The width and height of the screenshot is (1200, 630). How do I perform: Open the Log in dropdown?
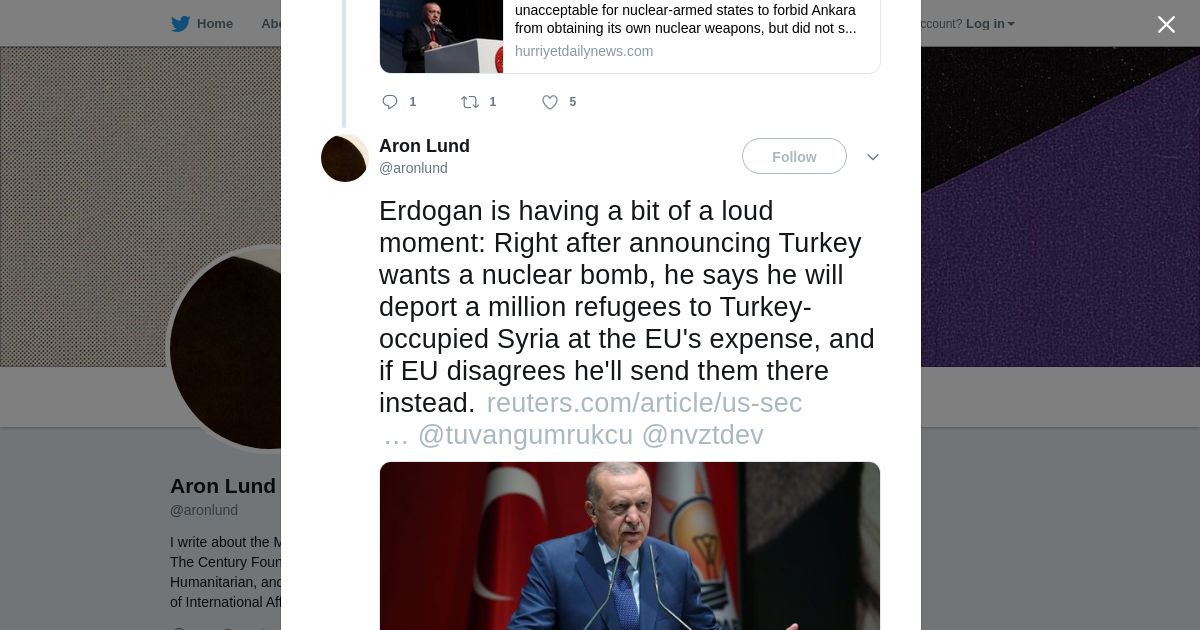click(x=990, y=24)
